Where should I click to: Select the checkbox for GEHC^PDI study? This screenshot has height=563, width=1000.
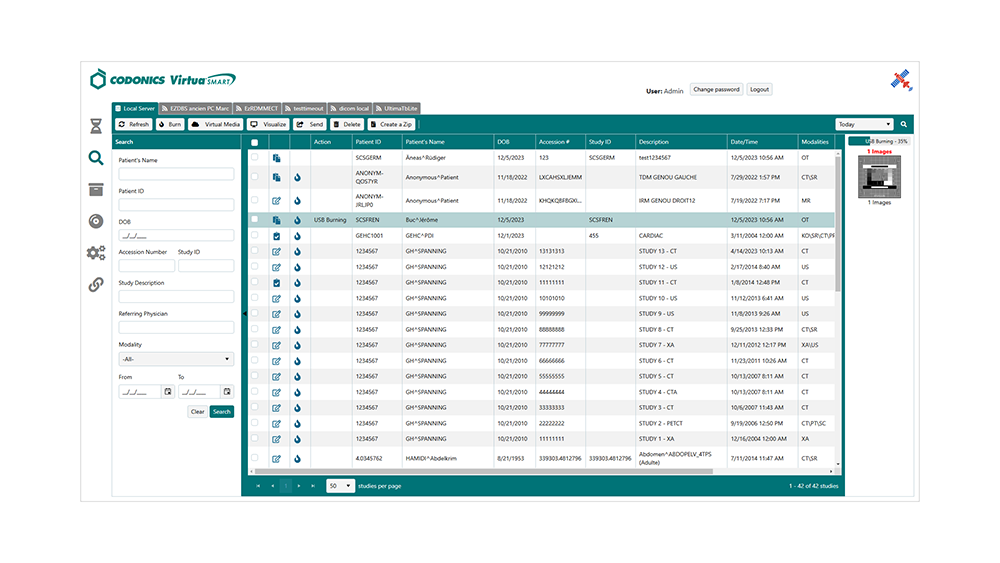[254, 236]
